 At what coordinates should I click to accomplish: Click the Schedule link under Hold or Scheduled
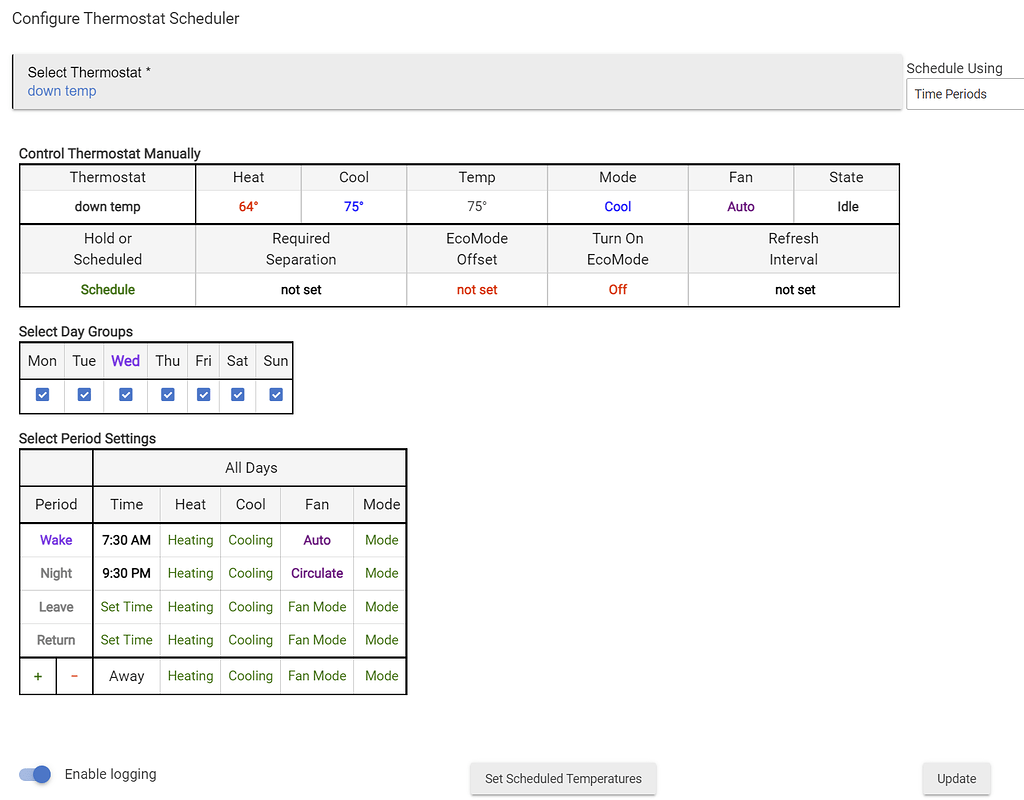(107, 290)
